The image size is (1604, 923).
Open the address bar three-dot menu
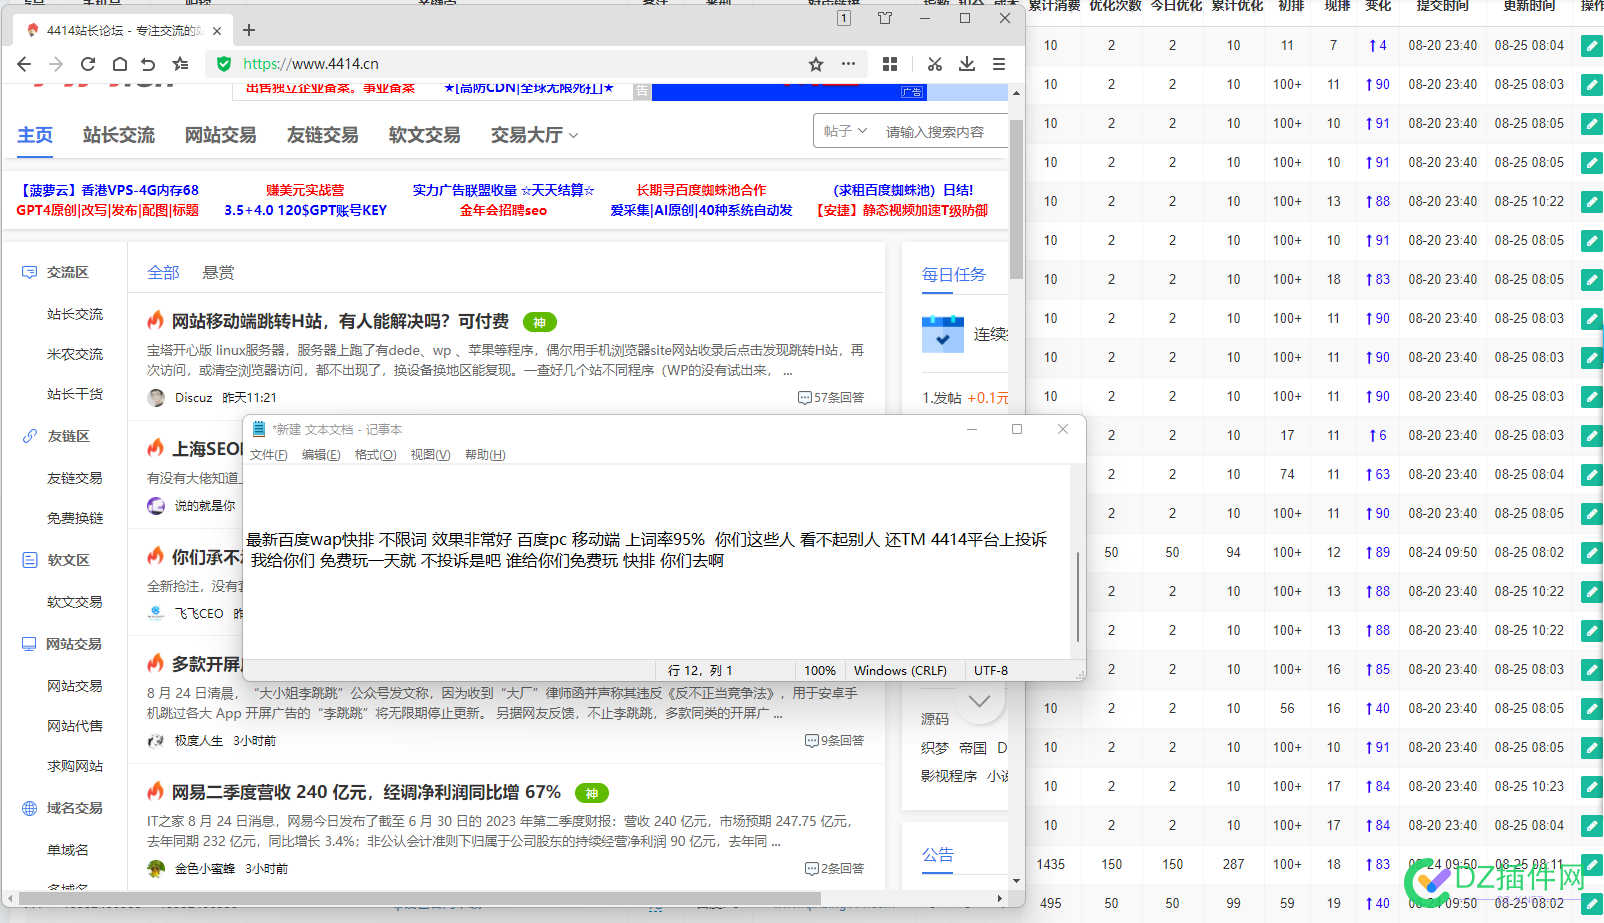coord(848,64)
